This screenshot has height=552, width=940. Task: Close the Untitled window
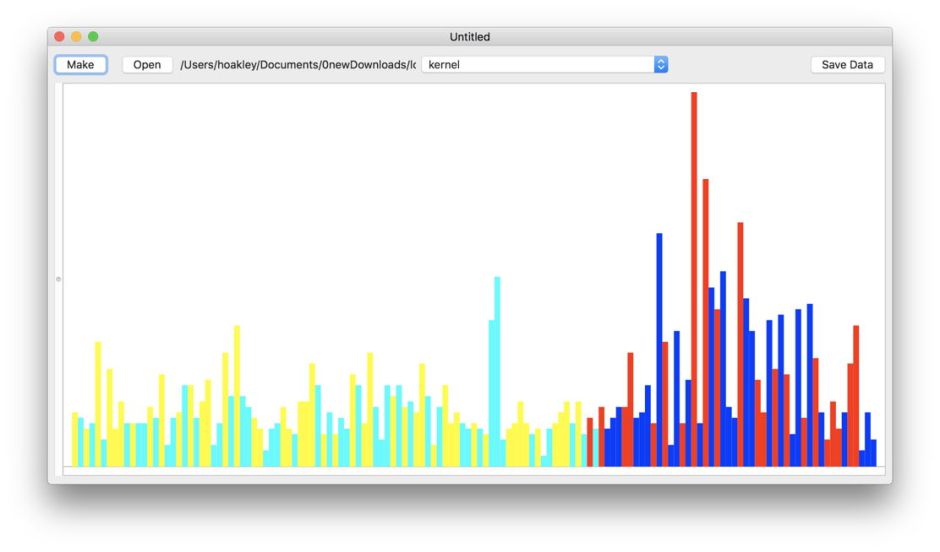tap(59, 37)
